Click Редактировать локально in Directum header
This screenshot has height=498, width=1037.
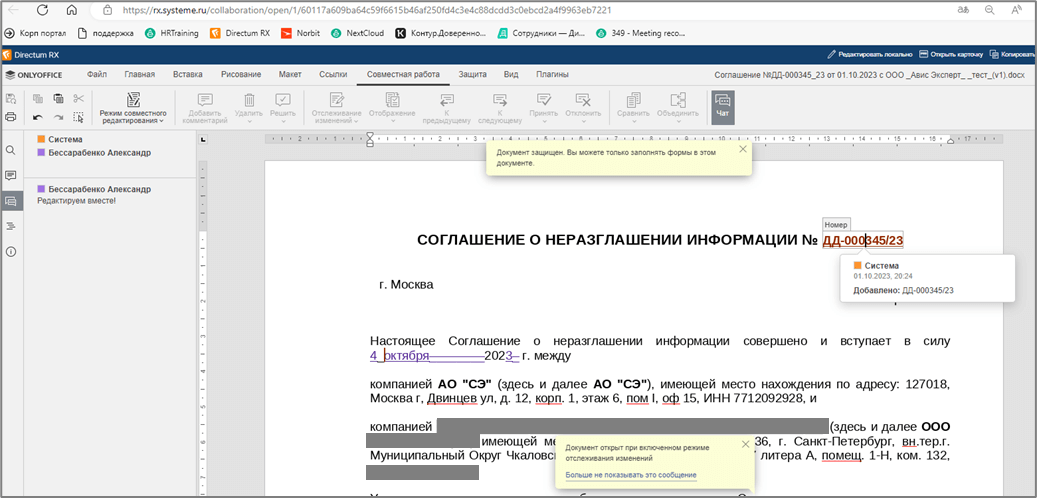(870, 54)
